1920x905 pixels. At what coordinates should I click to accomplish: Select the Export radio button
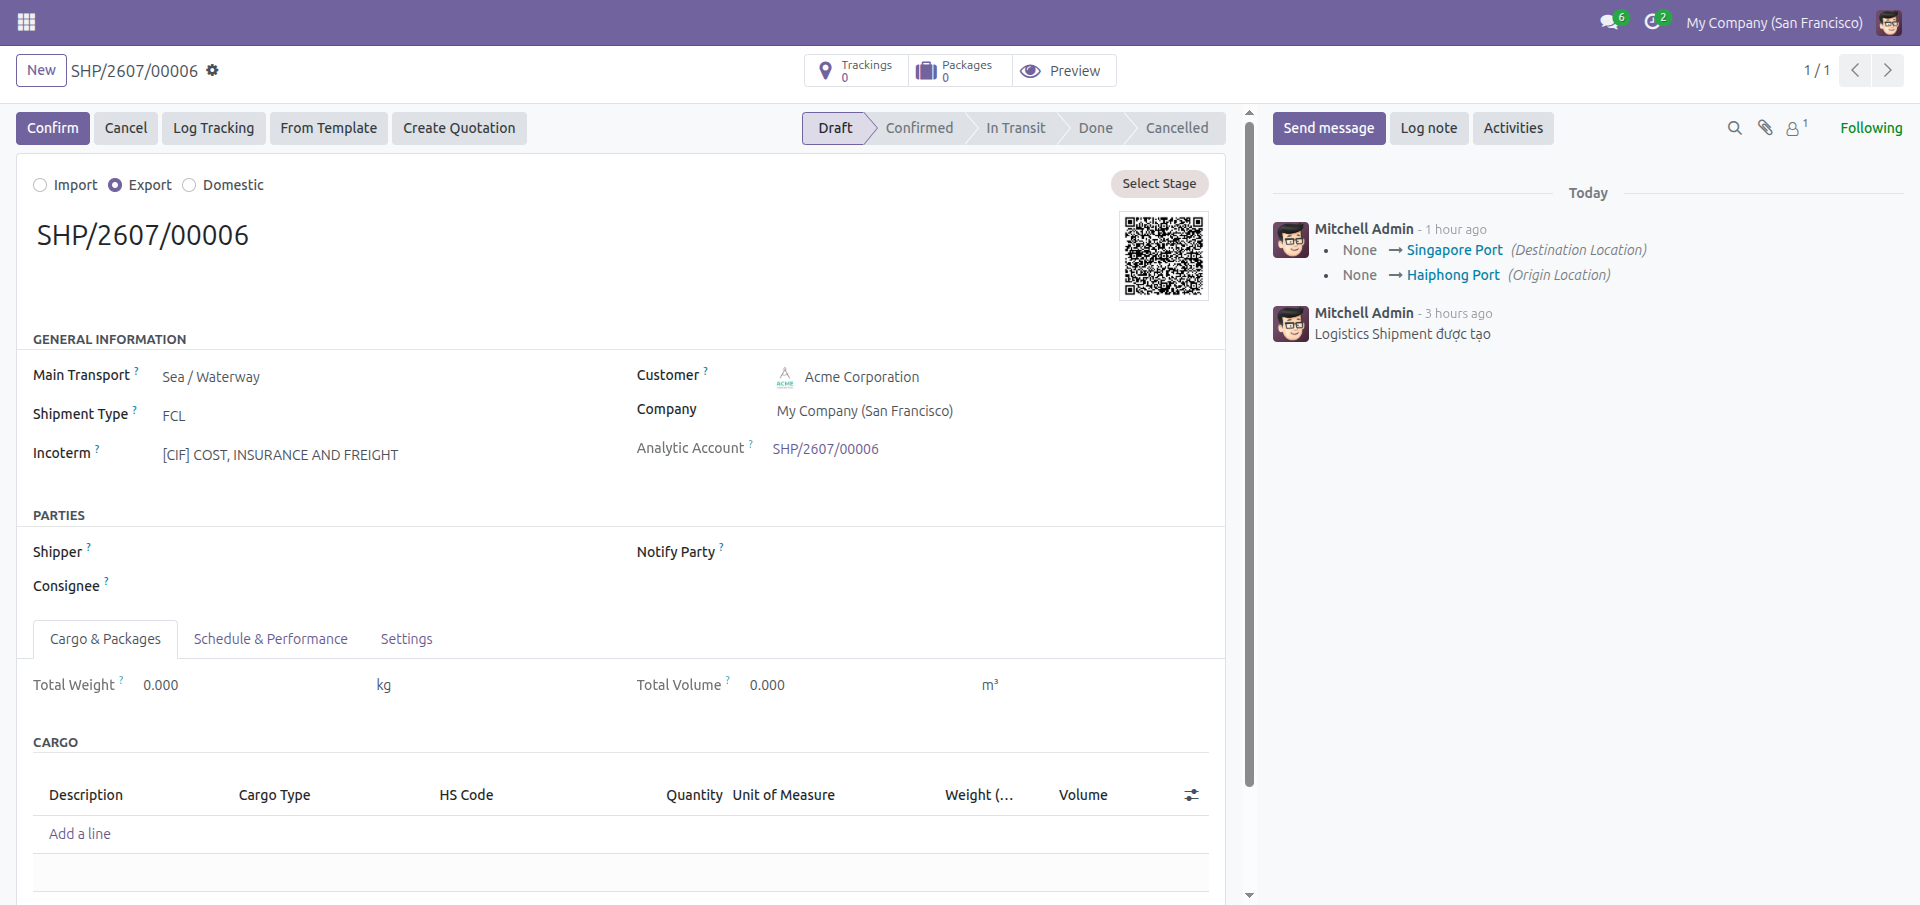pos(115,185)
